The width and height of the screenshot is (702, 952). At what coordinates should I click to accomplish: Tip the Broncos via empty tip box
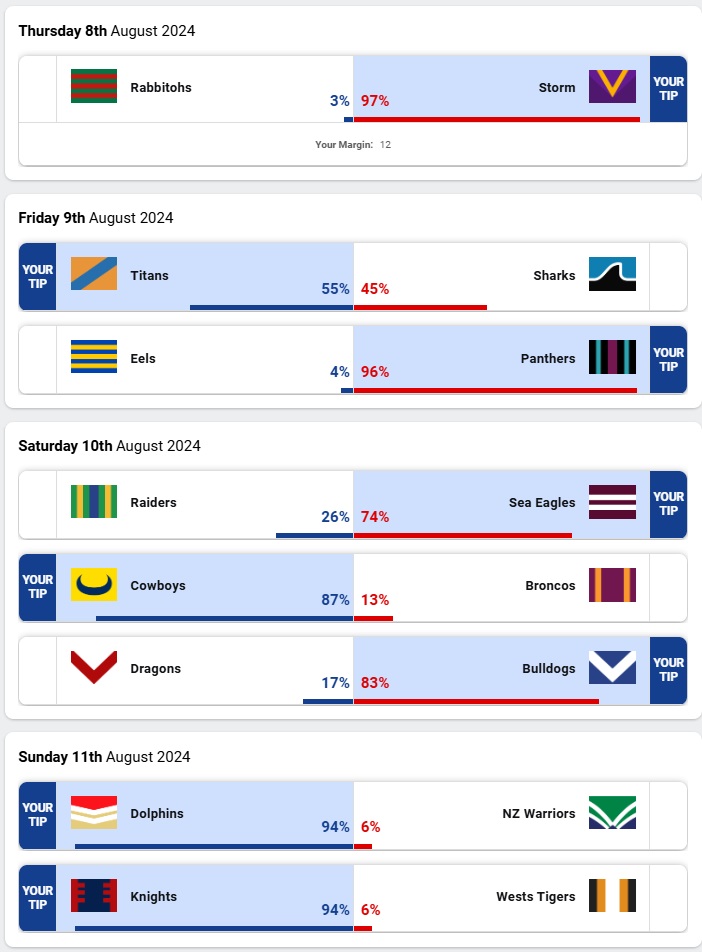[668, 587]
